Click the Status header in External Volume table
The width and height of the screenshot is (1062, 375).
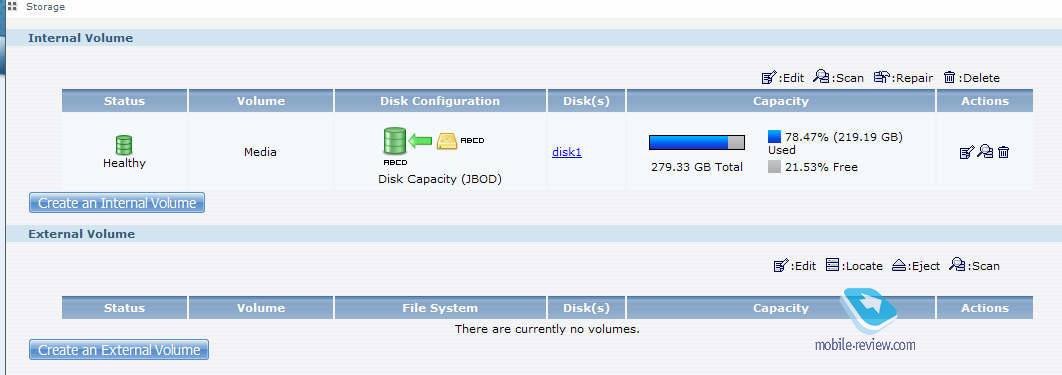125,308
